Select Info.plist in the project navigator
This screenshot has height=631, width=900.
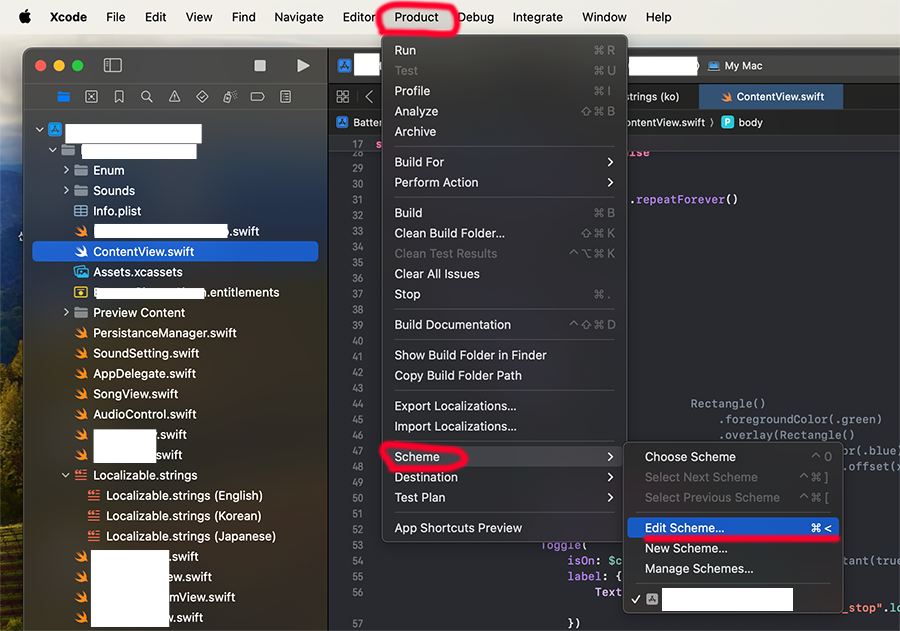[x=117, y=211]
